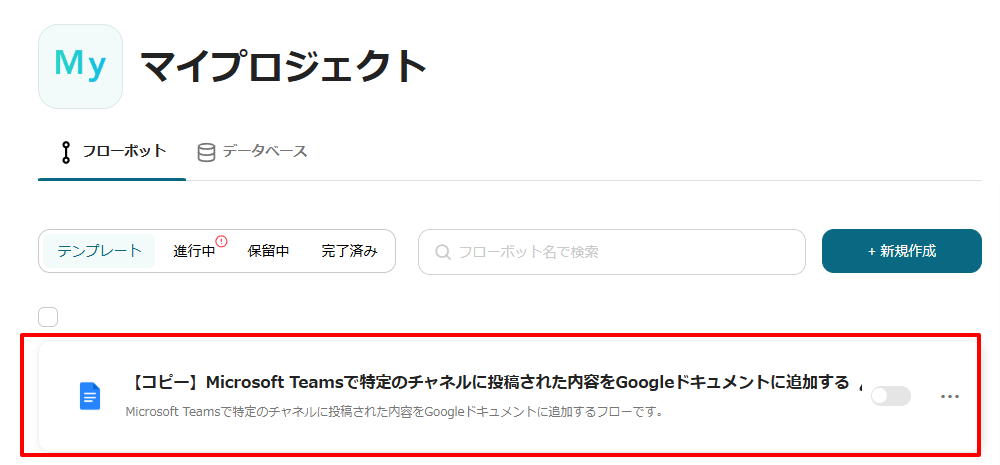The height and width of the screenshot is (465, 1000).
Task: Create a new flowbot with + 新規作成
Action: [902, 251]
